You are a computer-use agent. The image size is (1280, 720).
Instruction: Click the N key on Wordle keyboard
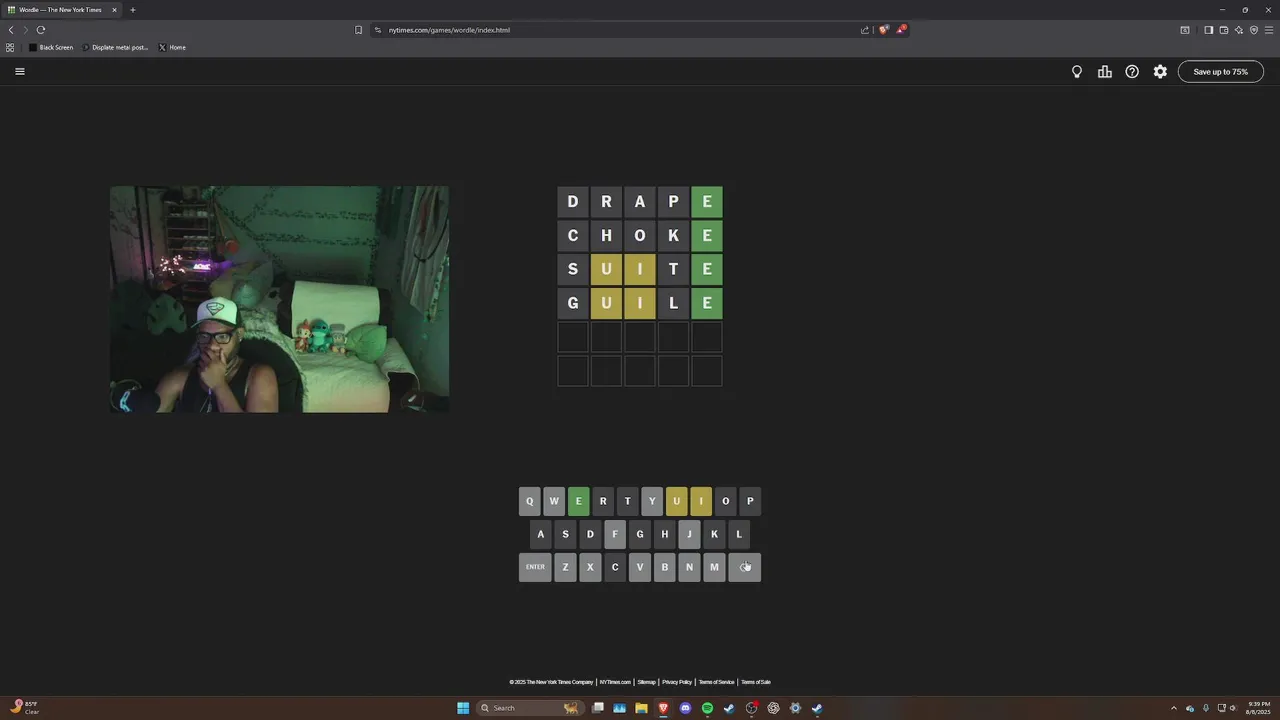click(x=689, y=567)
